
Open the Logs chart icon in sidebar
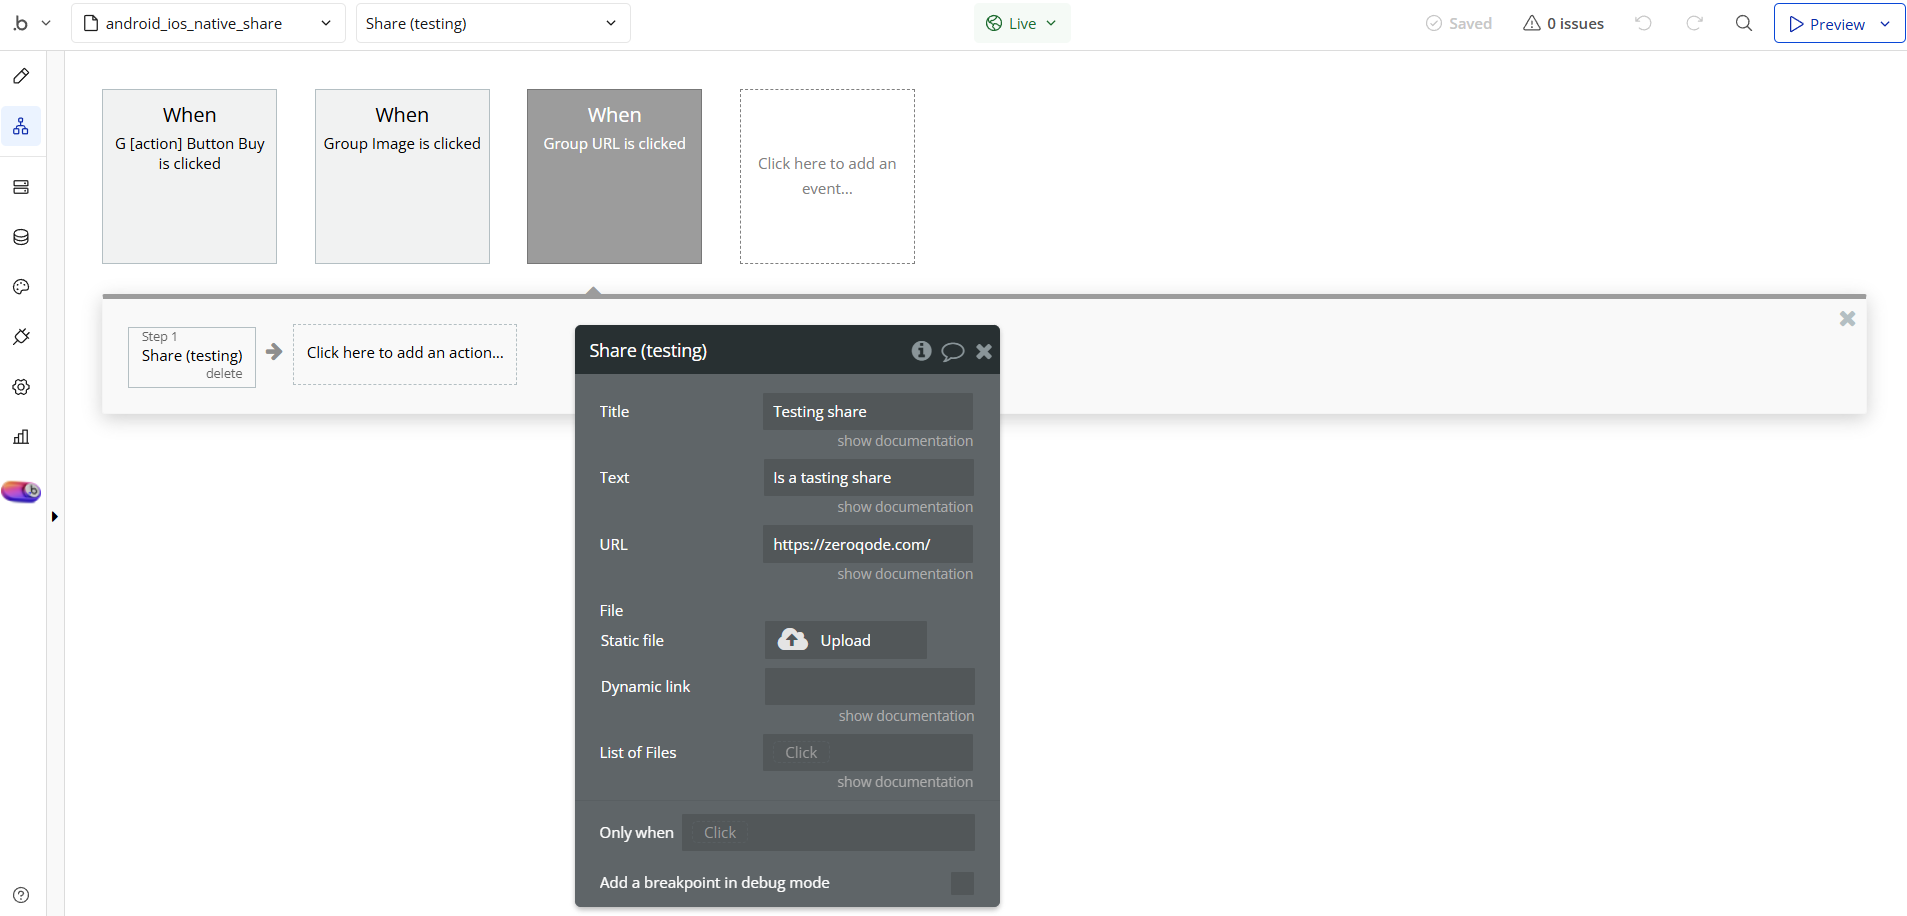point(21,437)
